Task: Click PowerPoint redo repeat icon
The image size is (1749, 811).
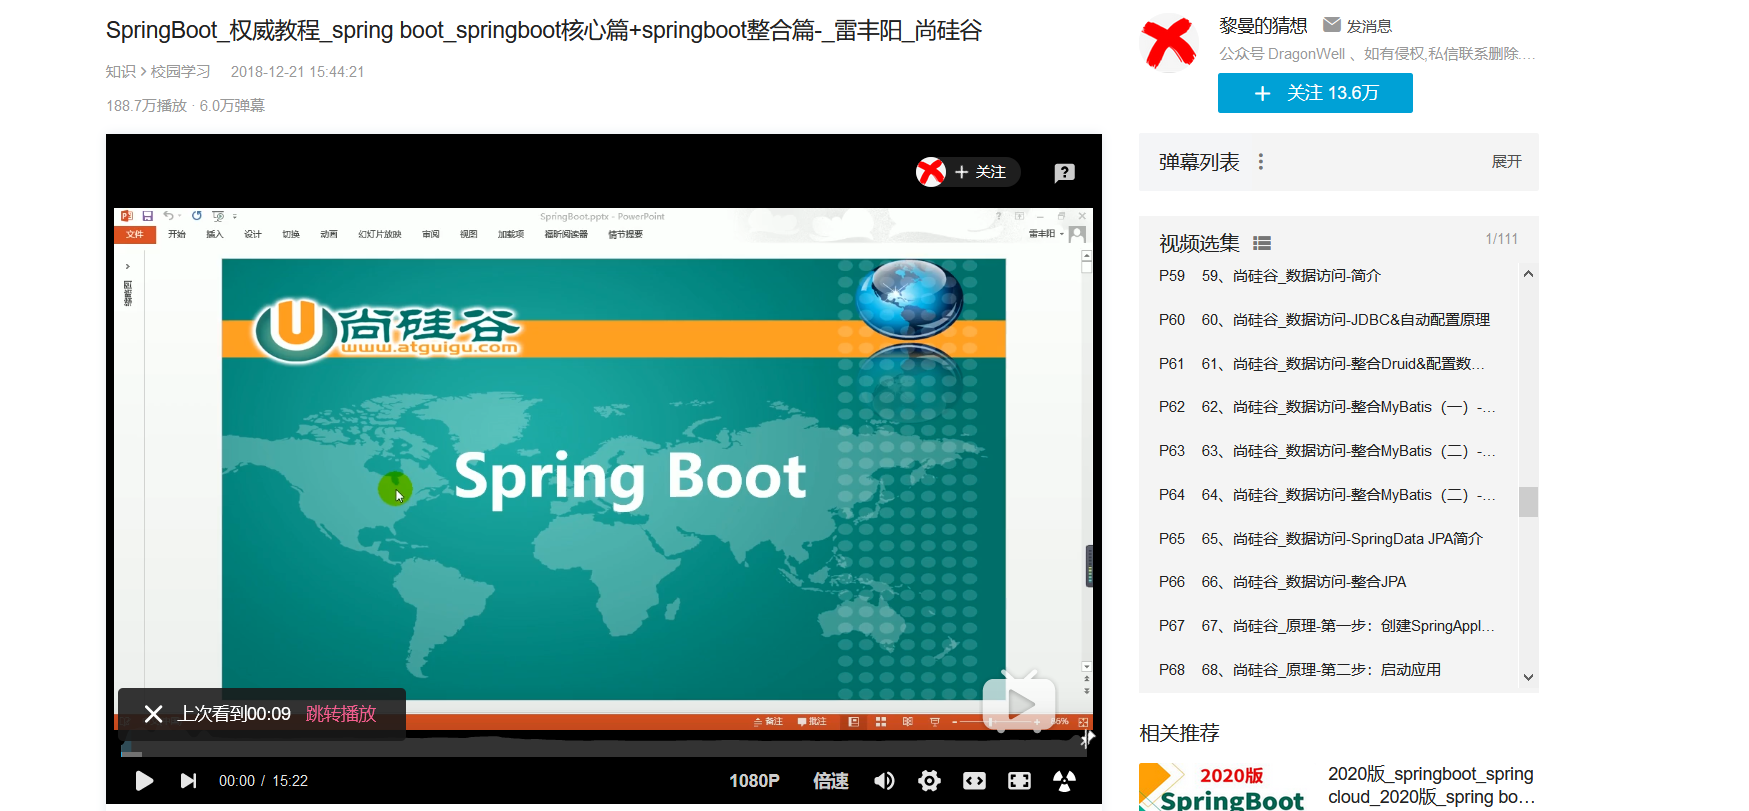Action: pos(197,216)
